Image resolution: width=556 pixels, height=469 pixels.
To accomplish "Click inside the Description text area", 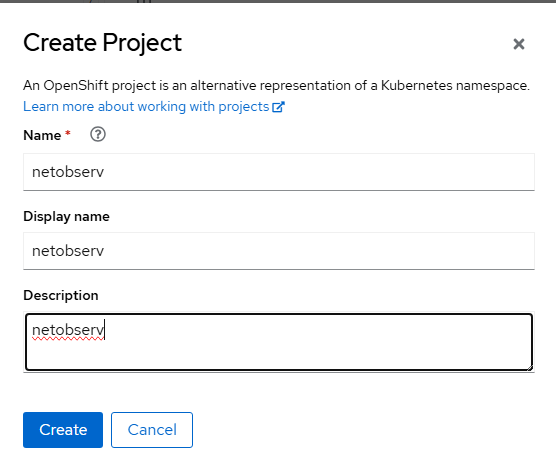I will tap(279, 342).
